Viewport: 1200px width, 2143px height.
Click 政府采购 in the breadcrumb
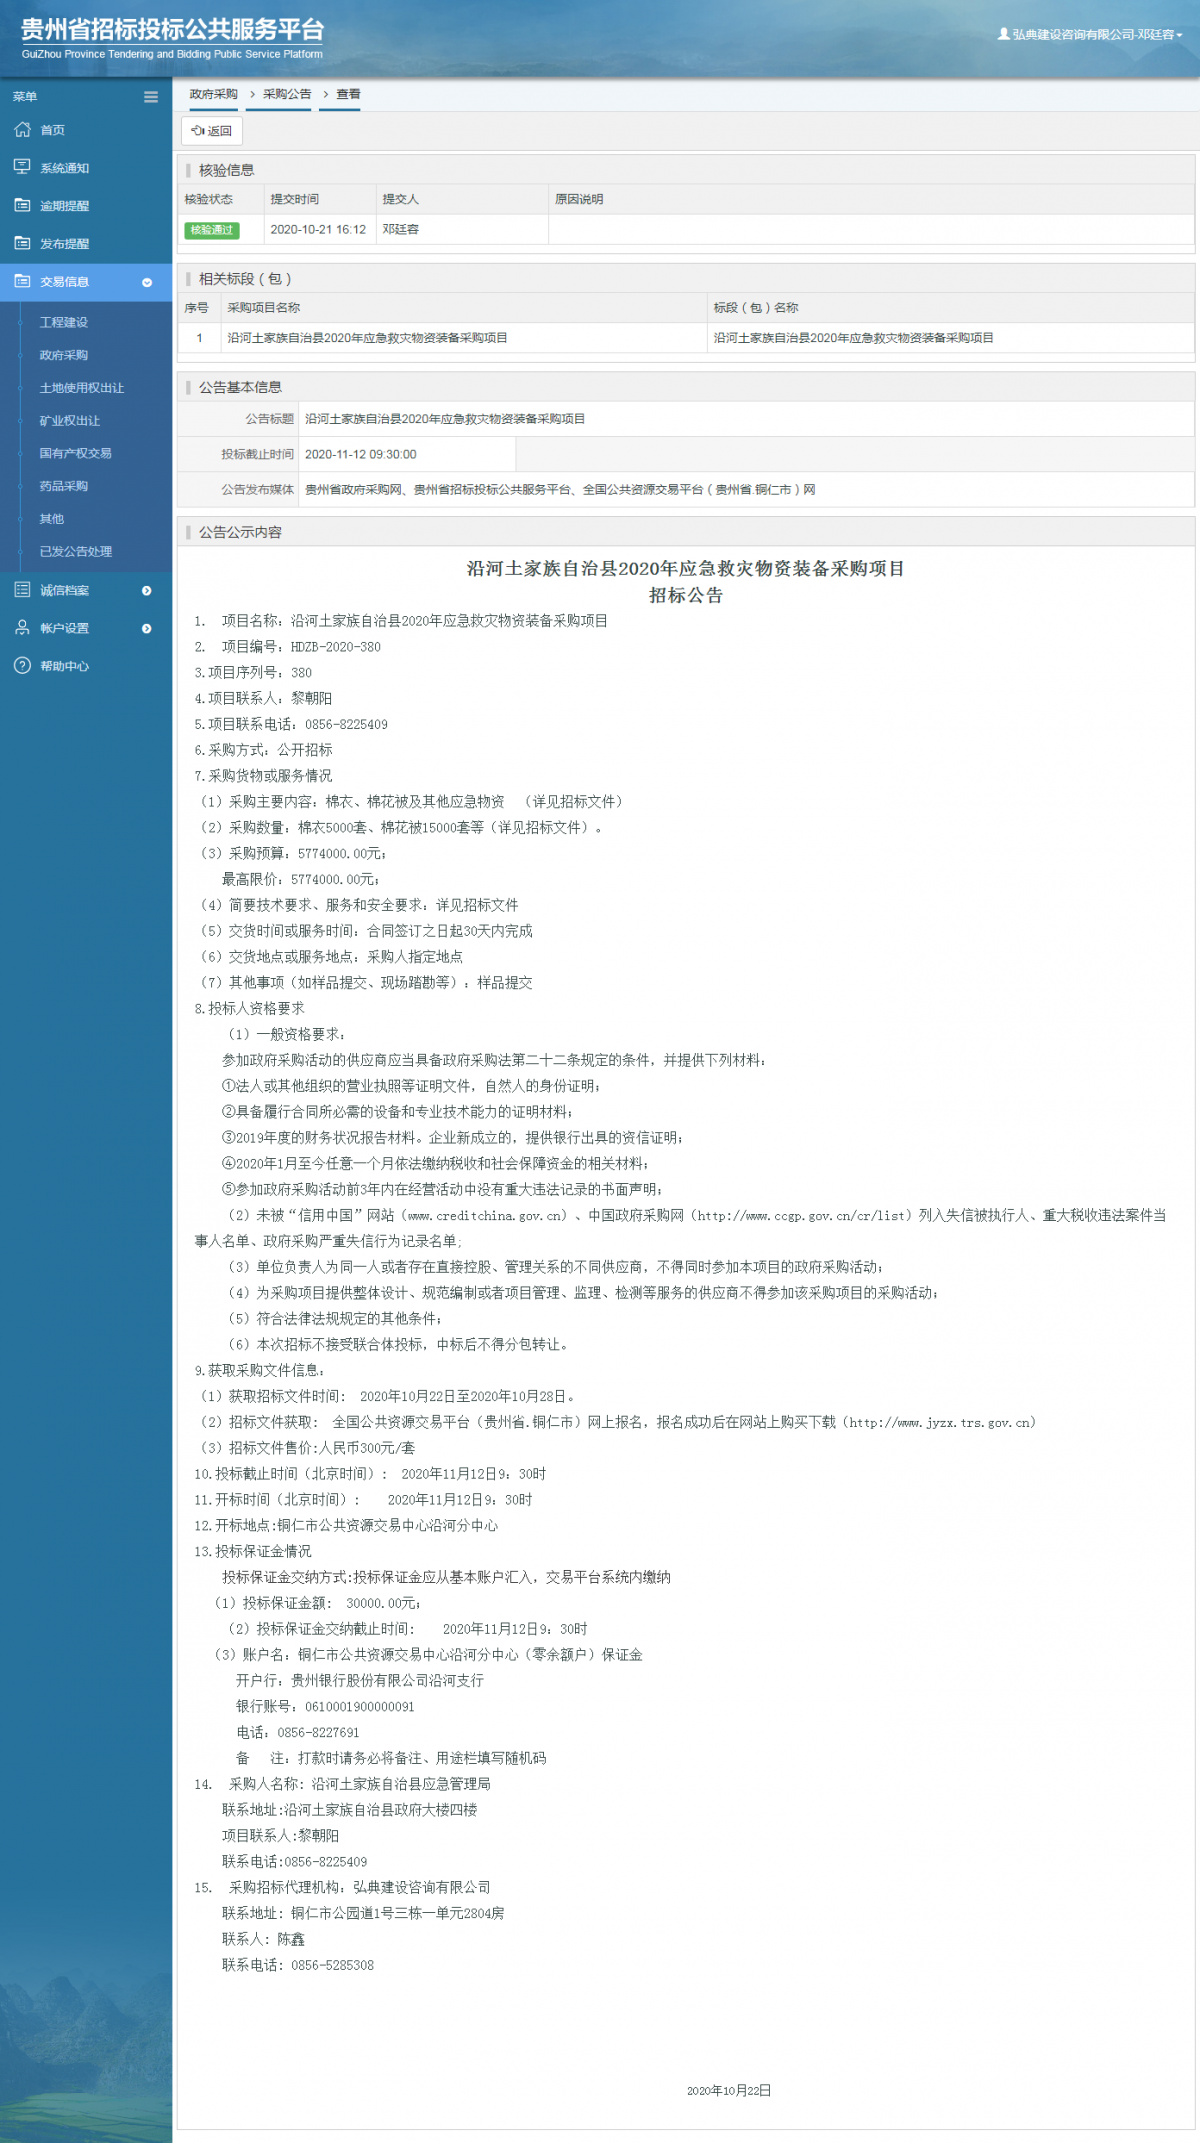[x=213, y=94]
